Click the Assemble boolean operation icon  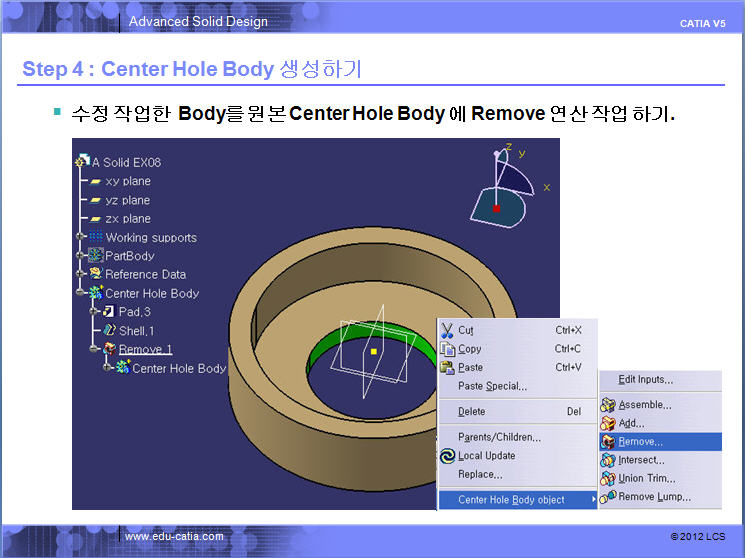[607, 405]
